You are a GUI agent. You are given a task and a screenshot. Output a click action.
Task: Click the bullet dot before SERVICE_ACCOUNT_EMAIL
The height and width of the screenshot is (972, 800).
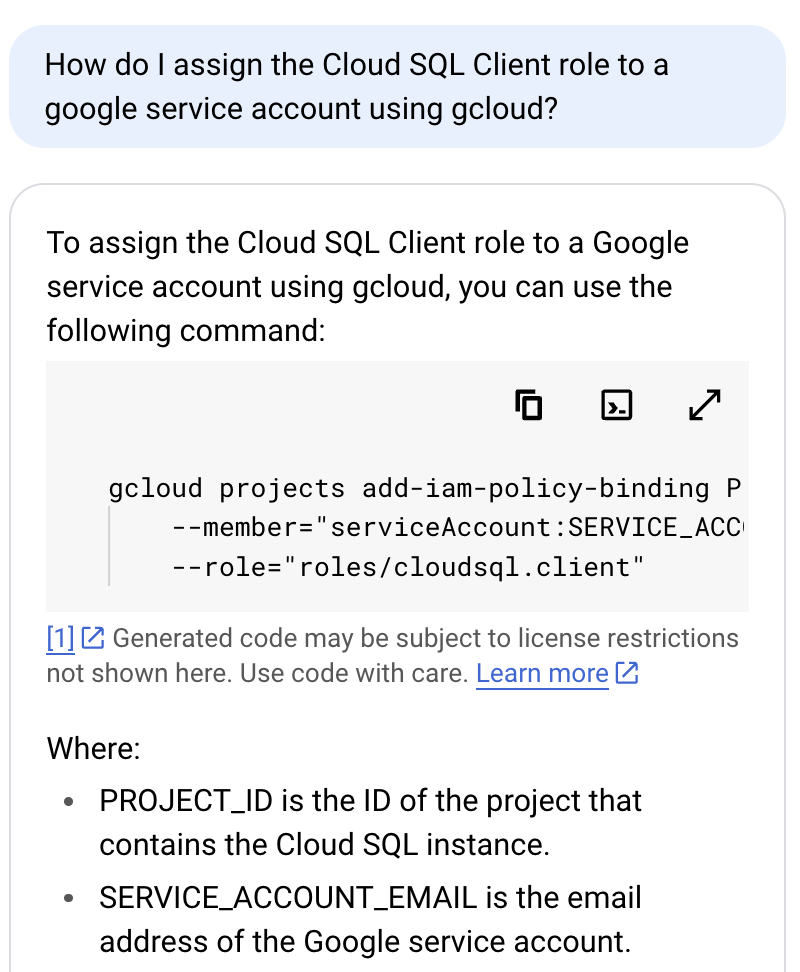(68, 899)
